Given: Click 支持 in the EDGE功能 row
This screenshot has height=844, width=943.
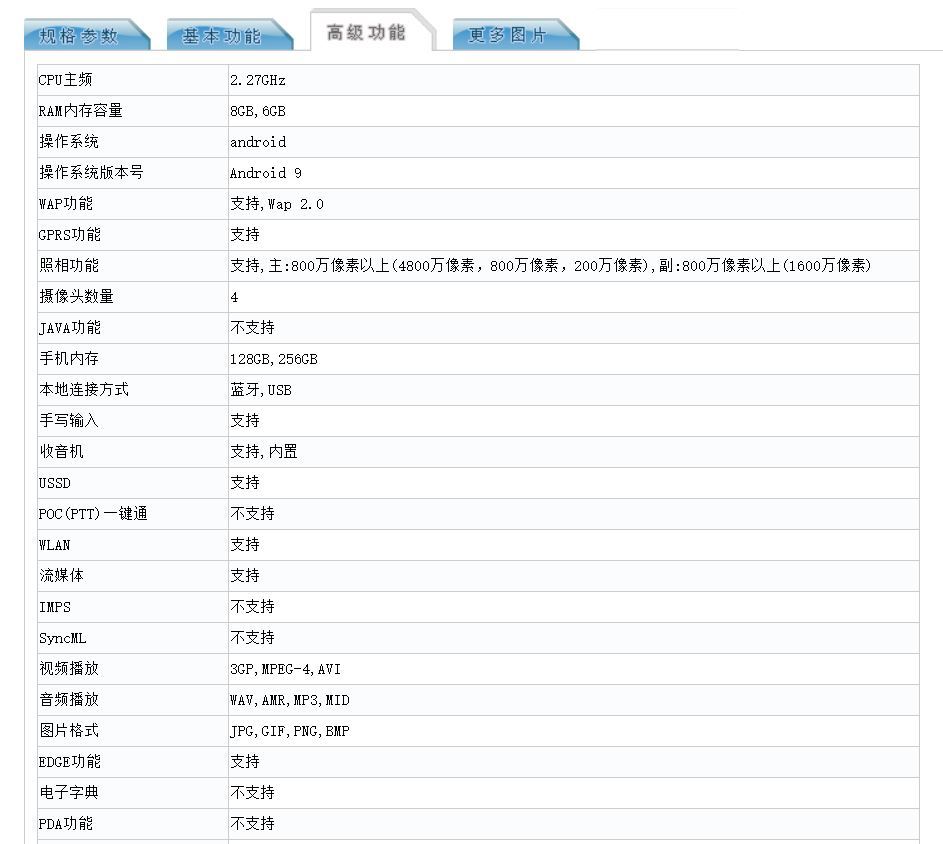Looking at the screenshot, I should [x=245, y=762].
